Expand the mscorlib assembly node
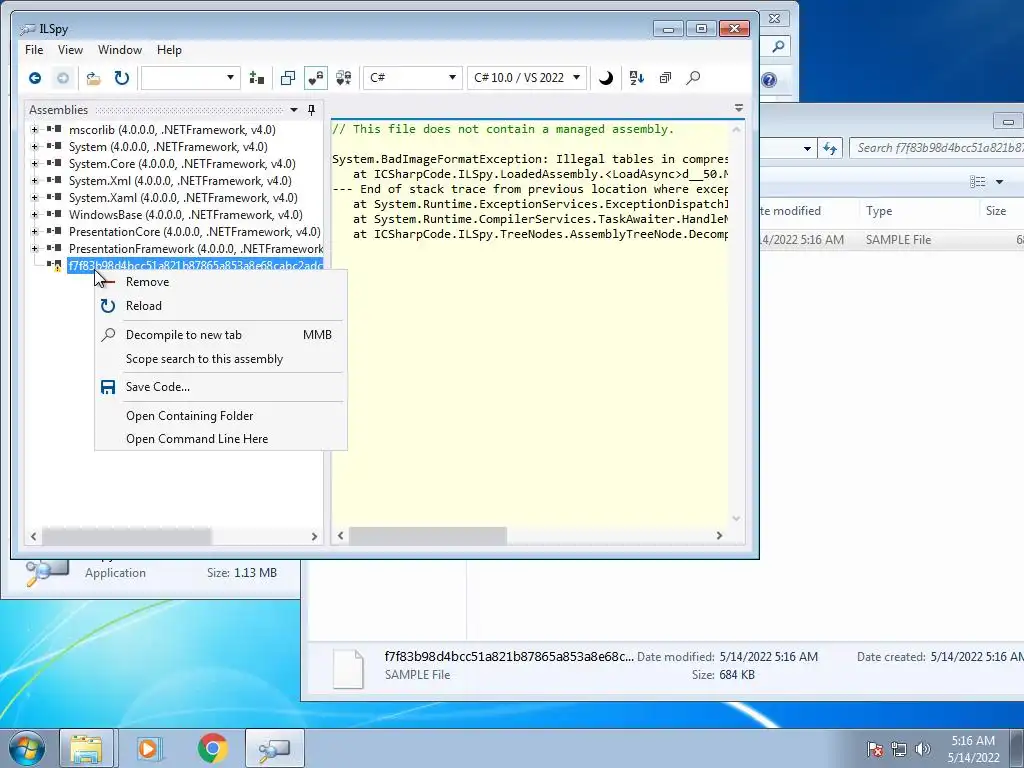Screen dimensions: 1024x768 pos(35,129)
